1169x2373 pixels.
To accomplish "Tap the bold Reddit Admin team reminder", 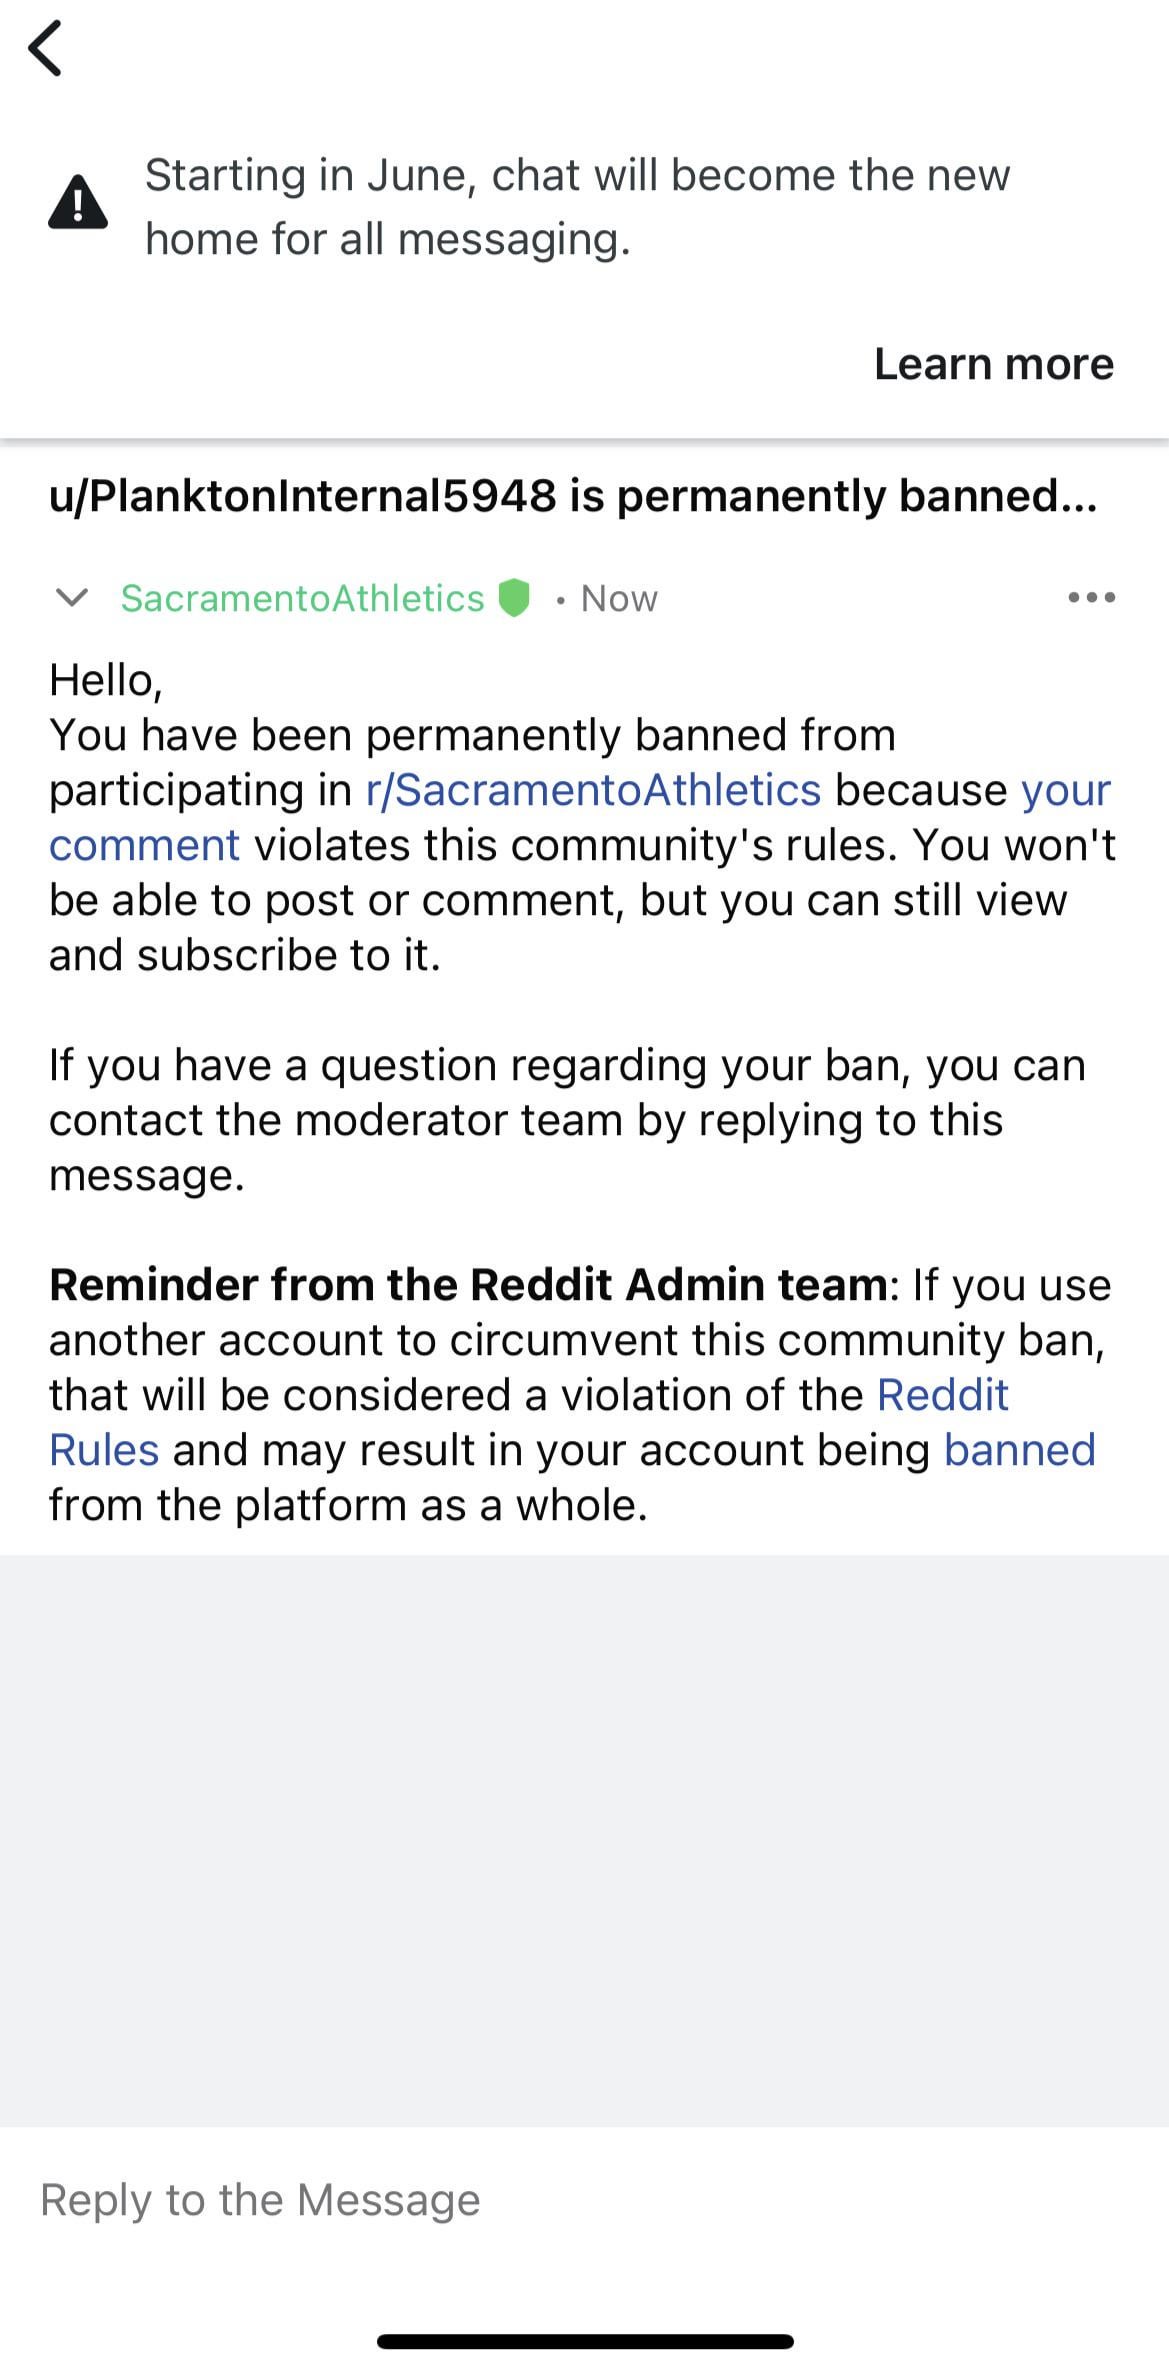I will (468, 1285).
